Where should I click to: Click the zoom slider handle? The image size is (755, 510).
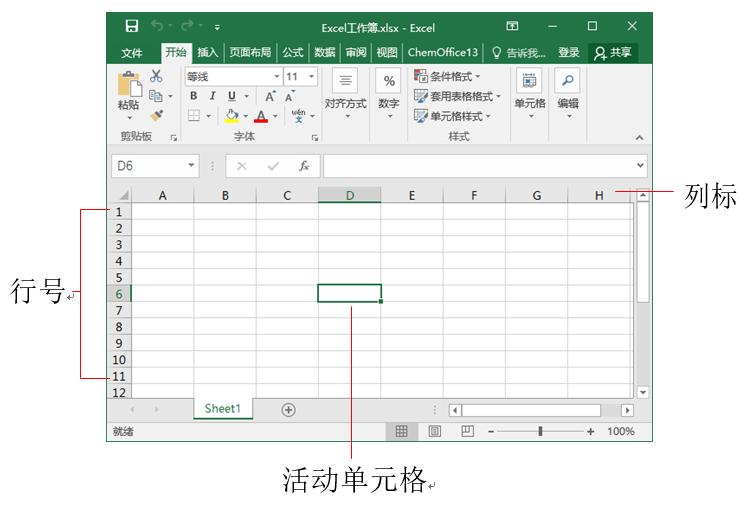(540, 431)
